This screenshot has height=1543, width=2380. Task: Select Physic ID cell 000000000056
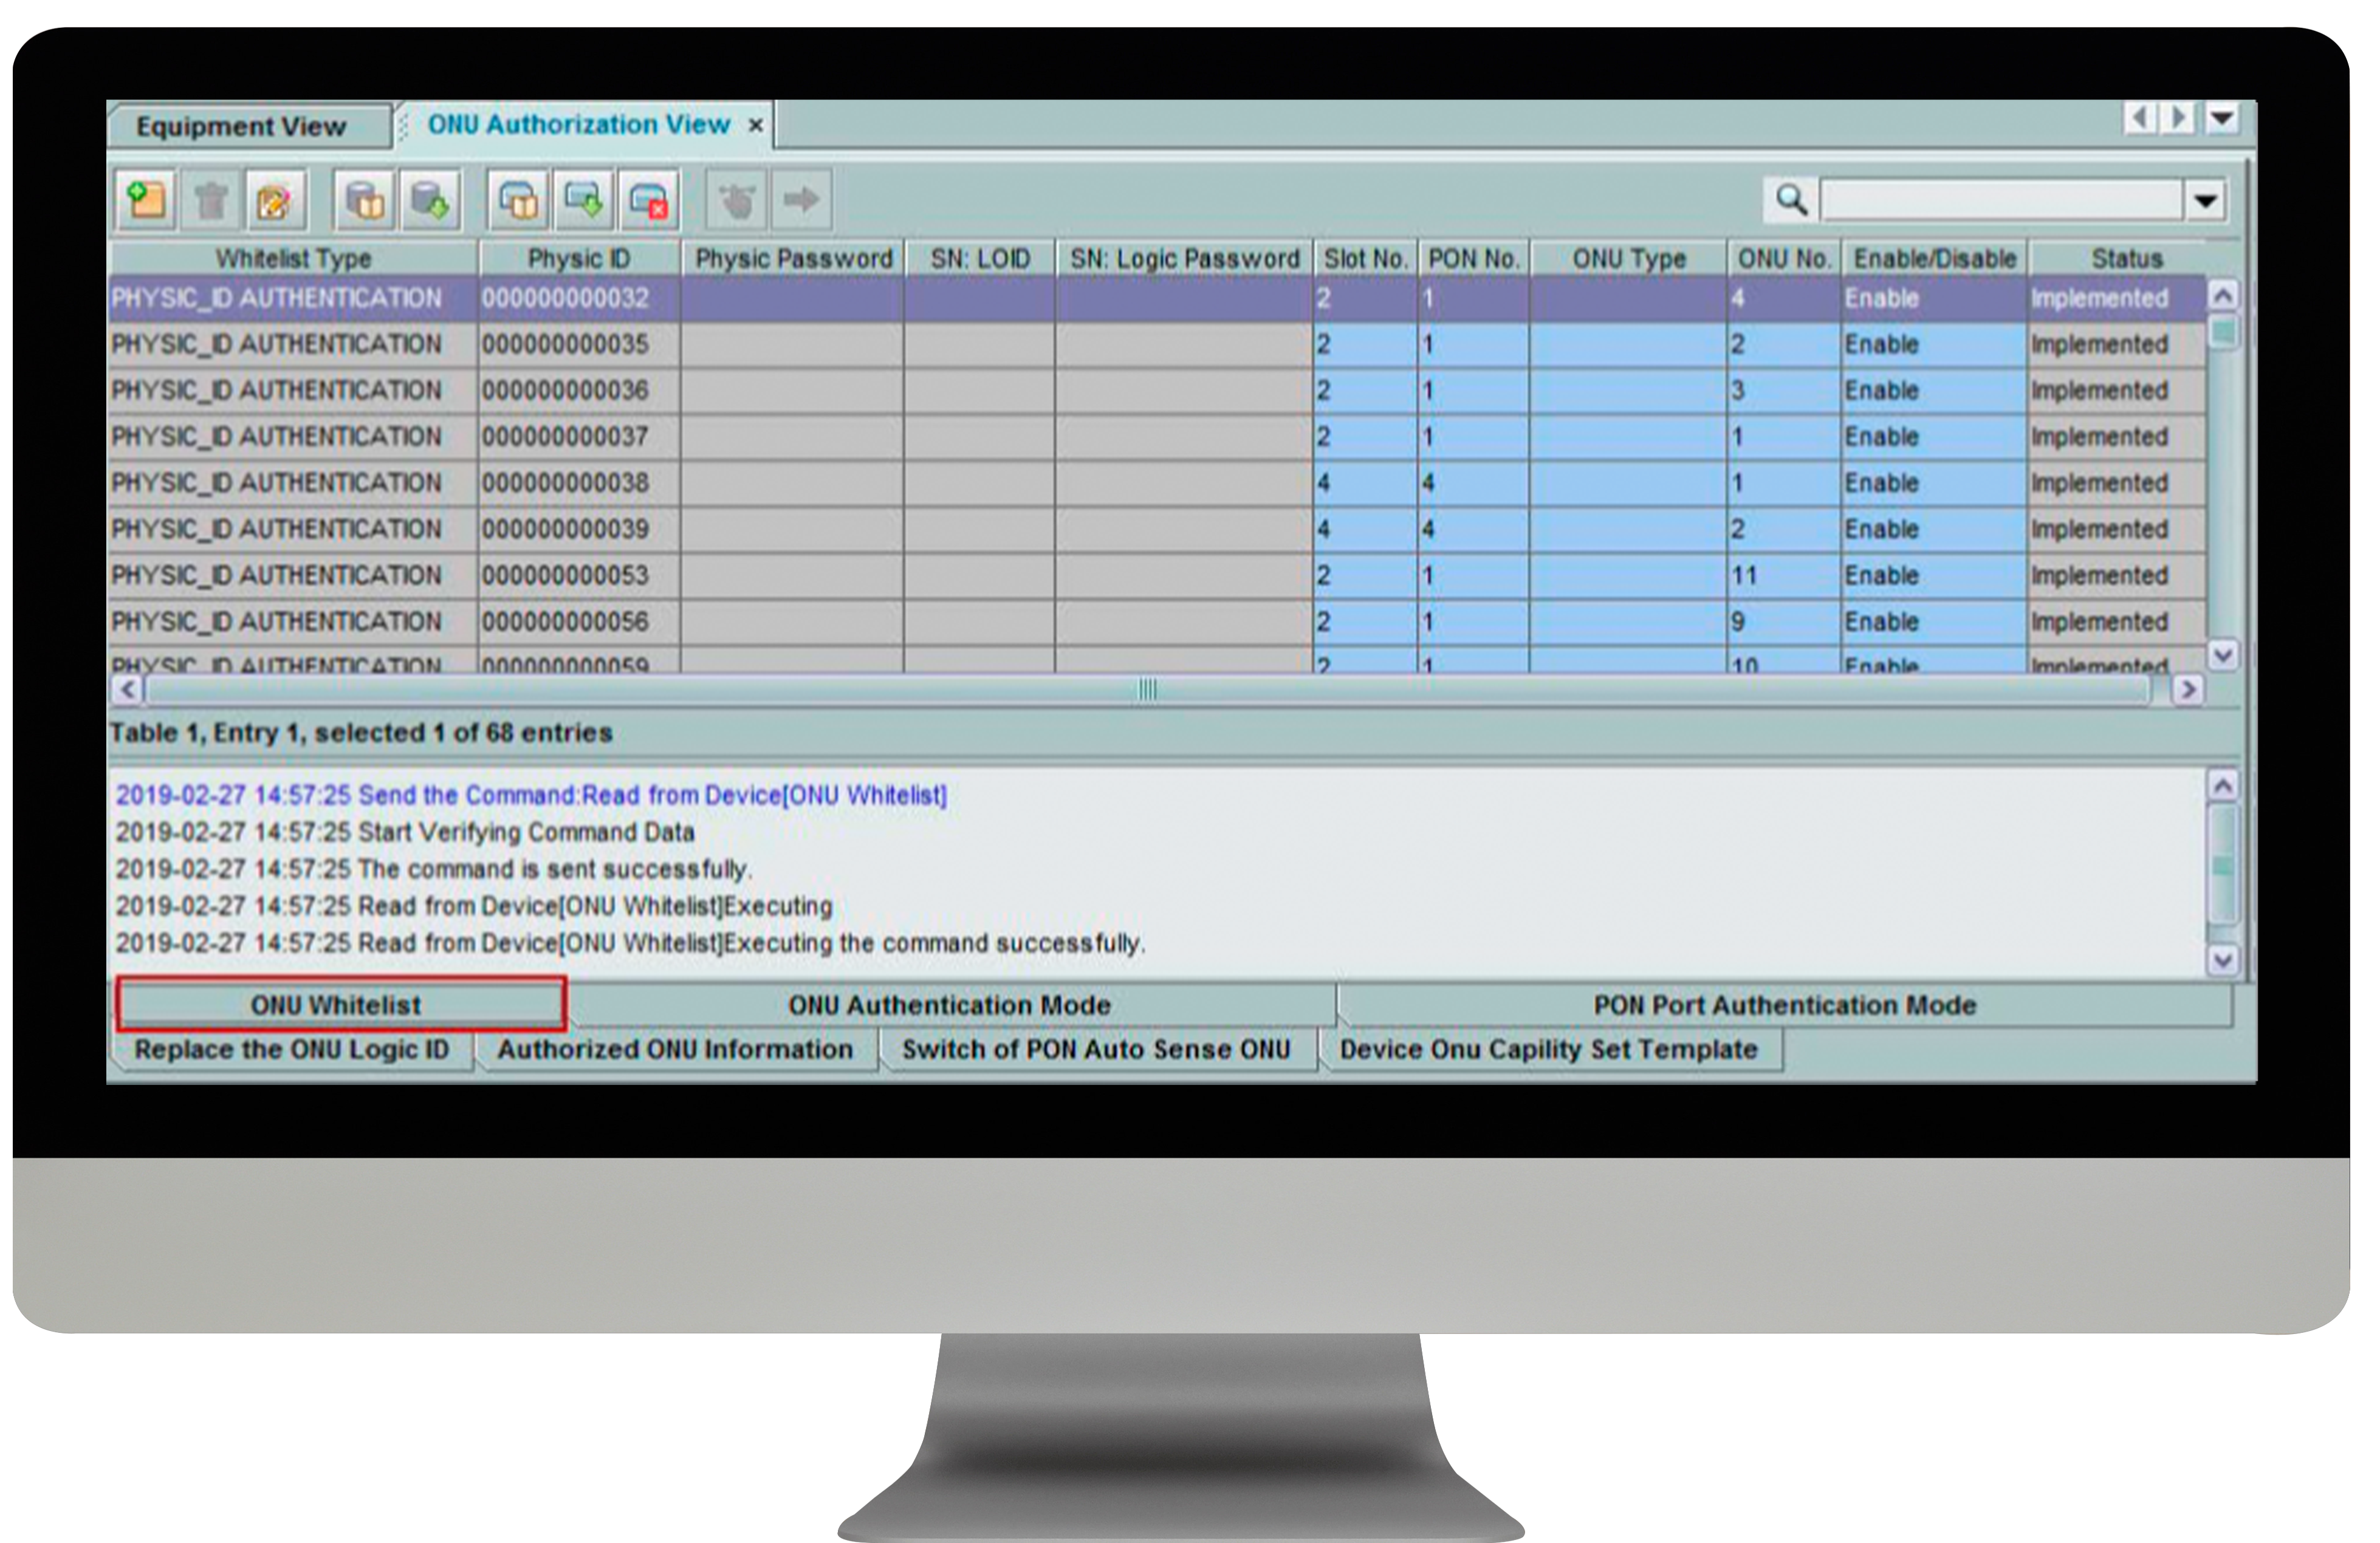(580, 621)
